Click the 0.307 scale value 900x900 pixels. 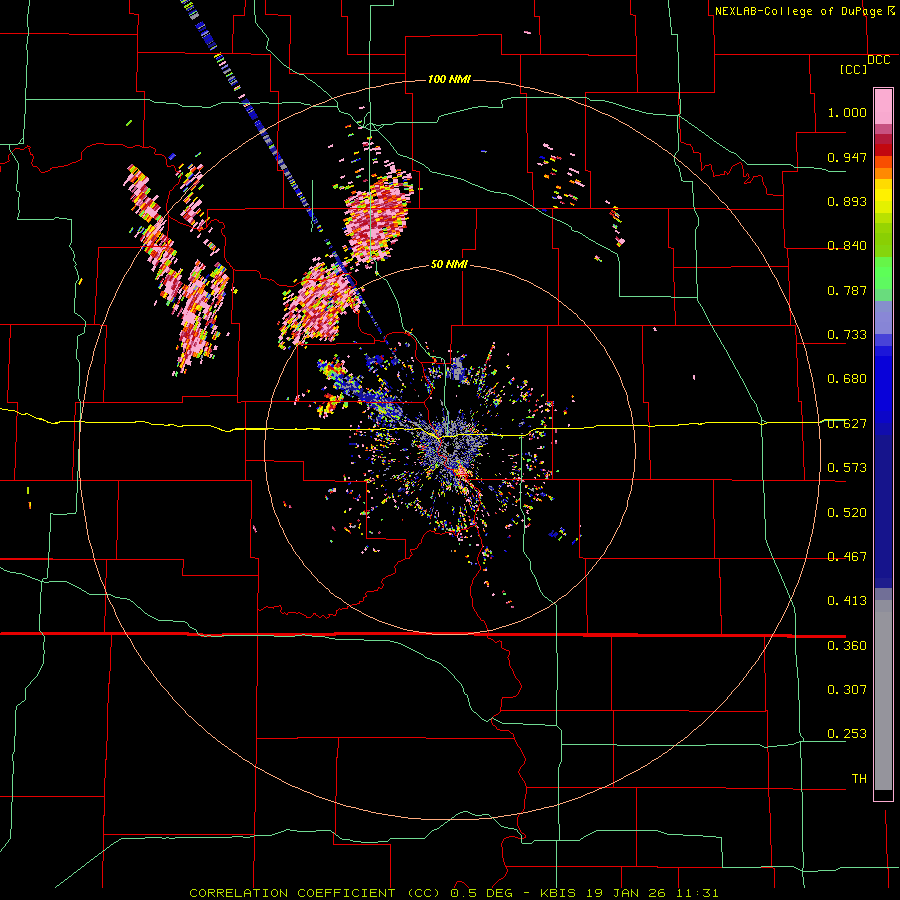pos(847,690)
